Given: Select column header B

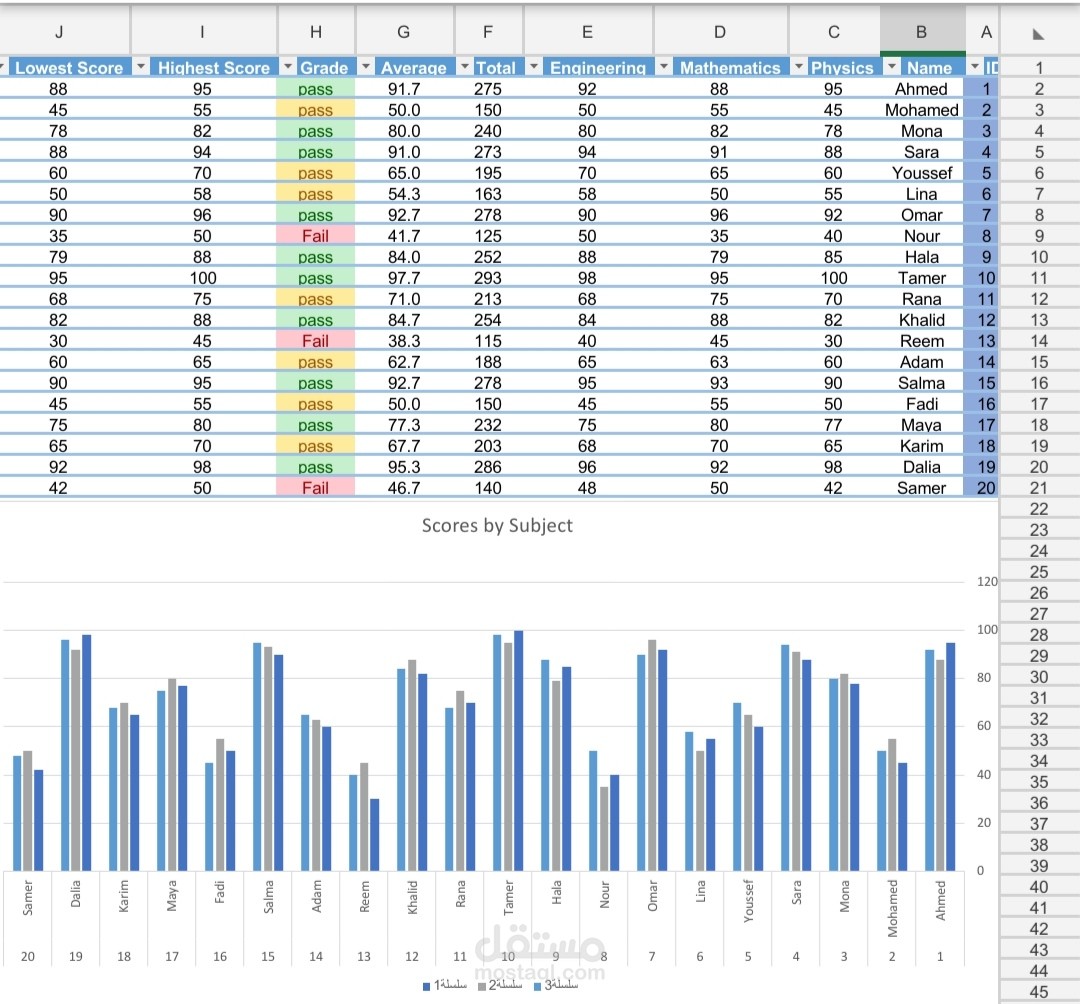Looking at the screenshot, I should [x=920, y=32].
